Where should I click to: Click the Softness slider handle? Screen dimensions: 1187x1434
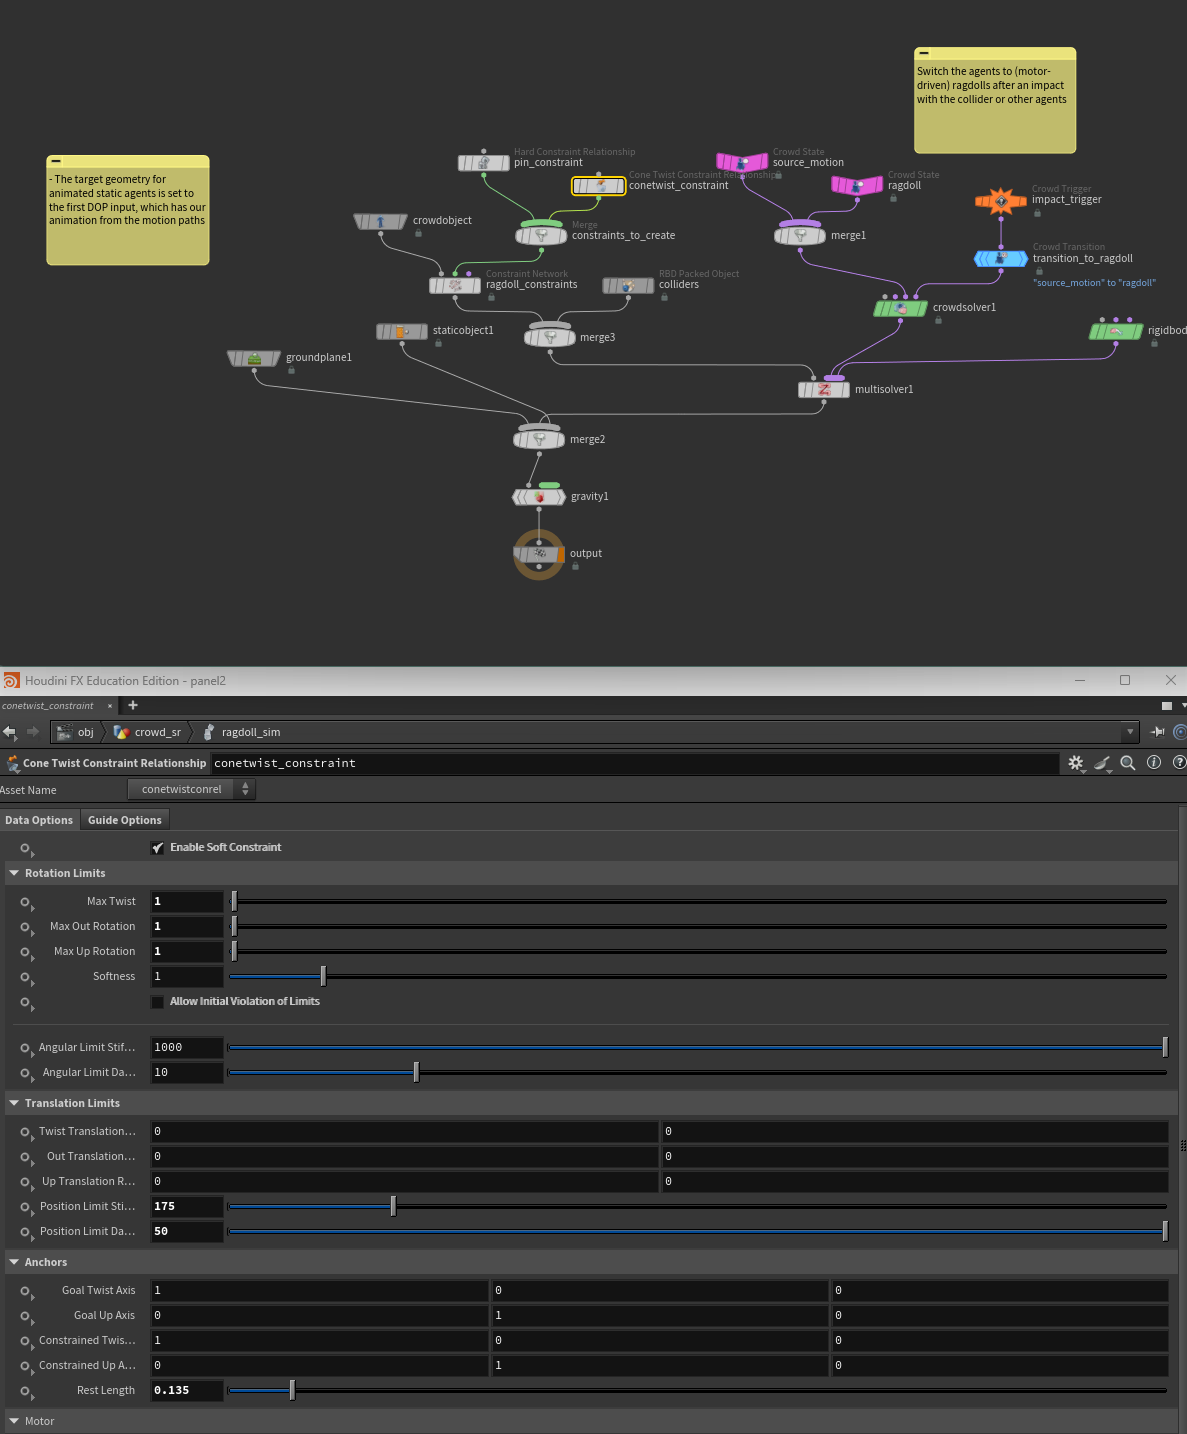point(323,976)
